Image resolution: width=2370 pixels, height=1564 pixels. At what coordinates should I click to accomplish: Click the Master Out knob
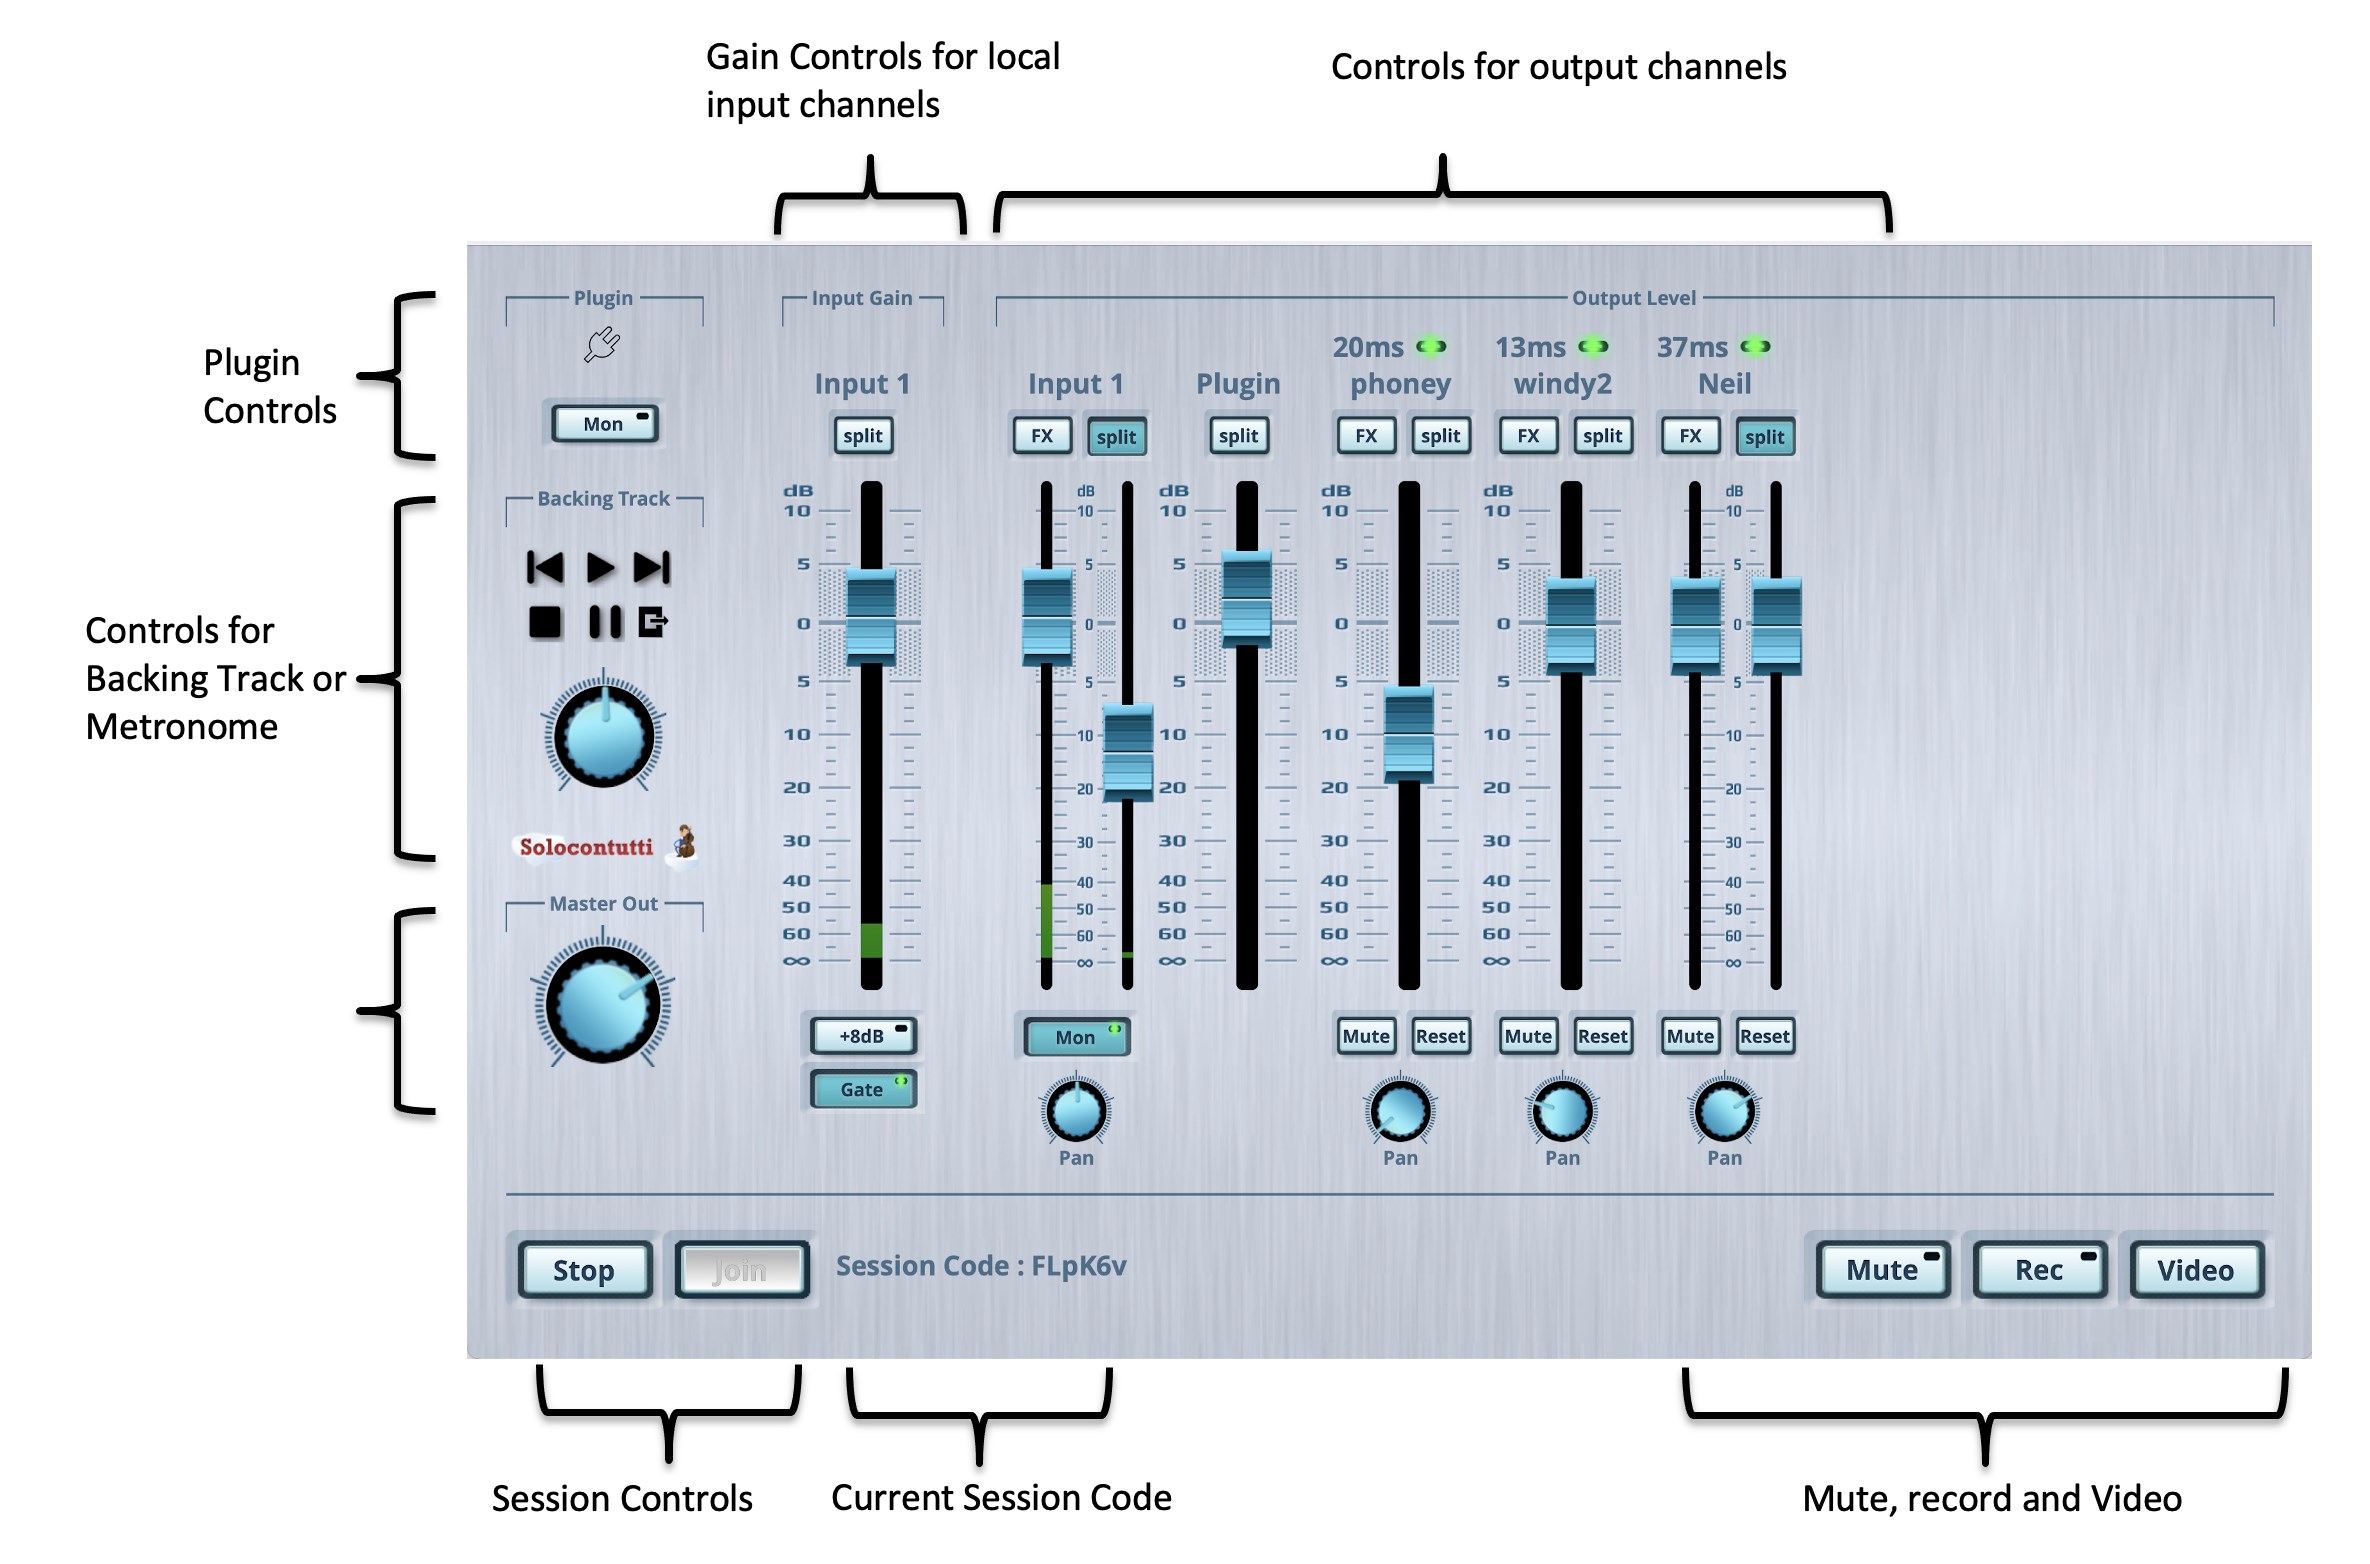pos(603,1005)
